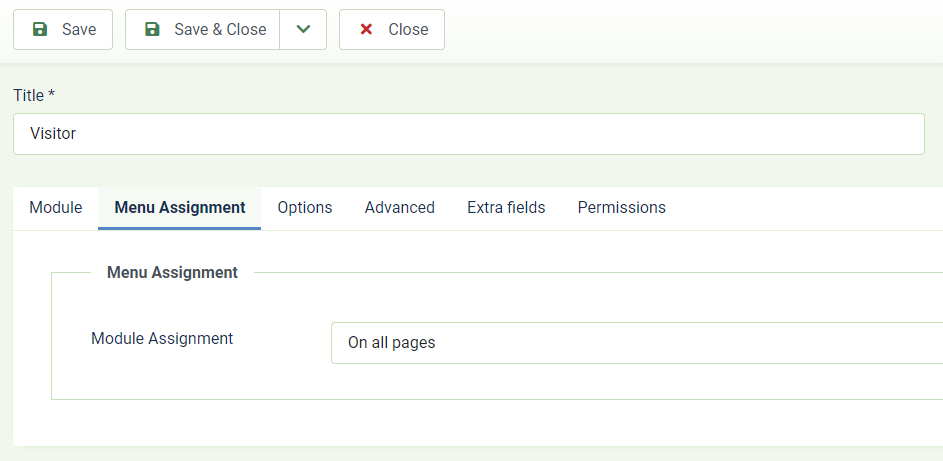Click the Menu Assignment fieldset legend
This screenshot has width=943, height=461.
173,272
